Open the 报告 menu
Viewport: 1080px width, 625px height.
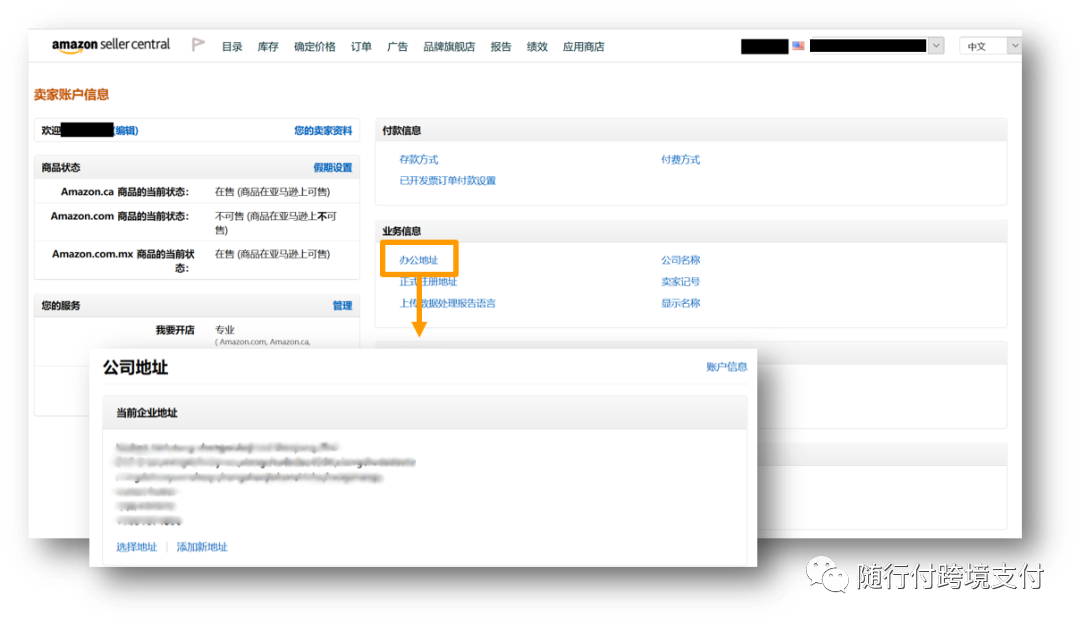501,47
